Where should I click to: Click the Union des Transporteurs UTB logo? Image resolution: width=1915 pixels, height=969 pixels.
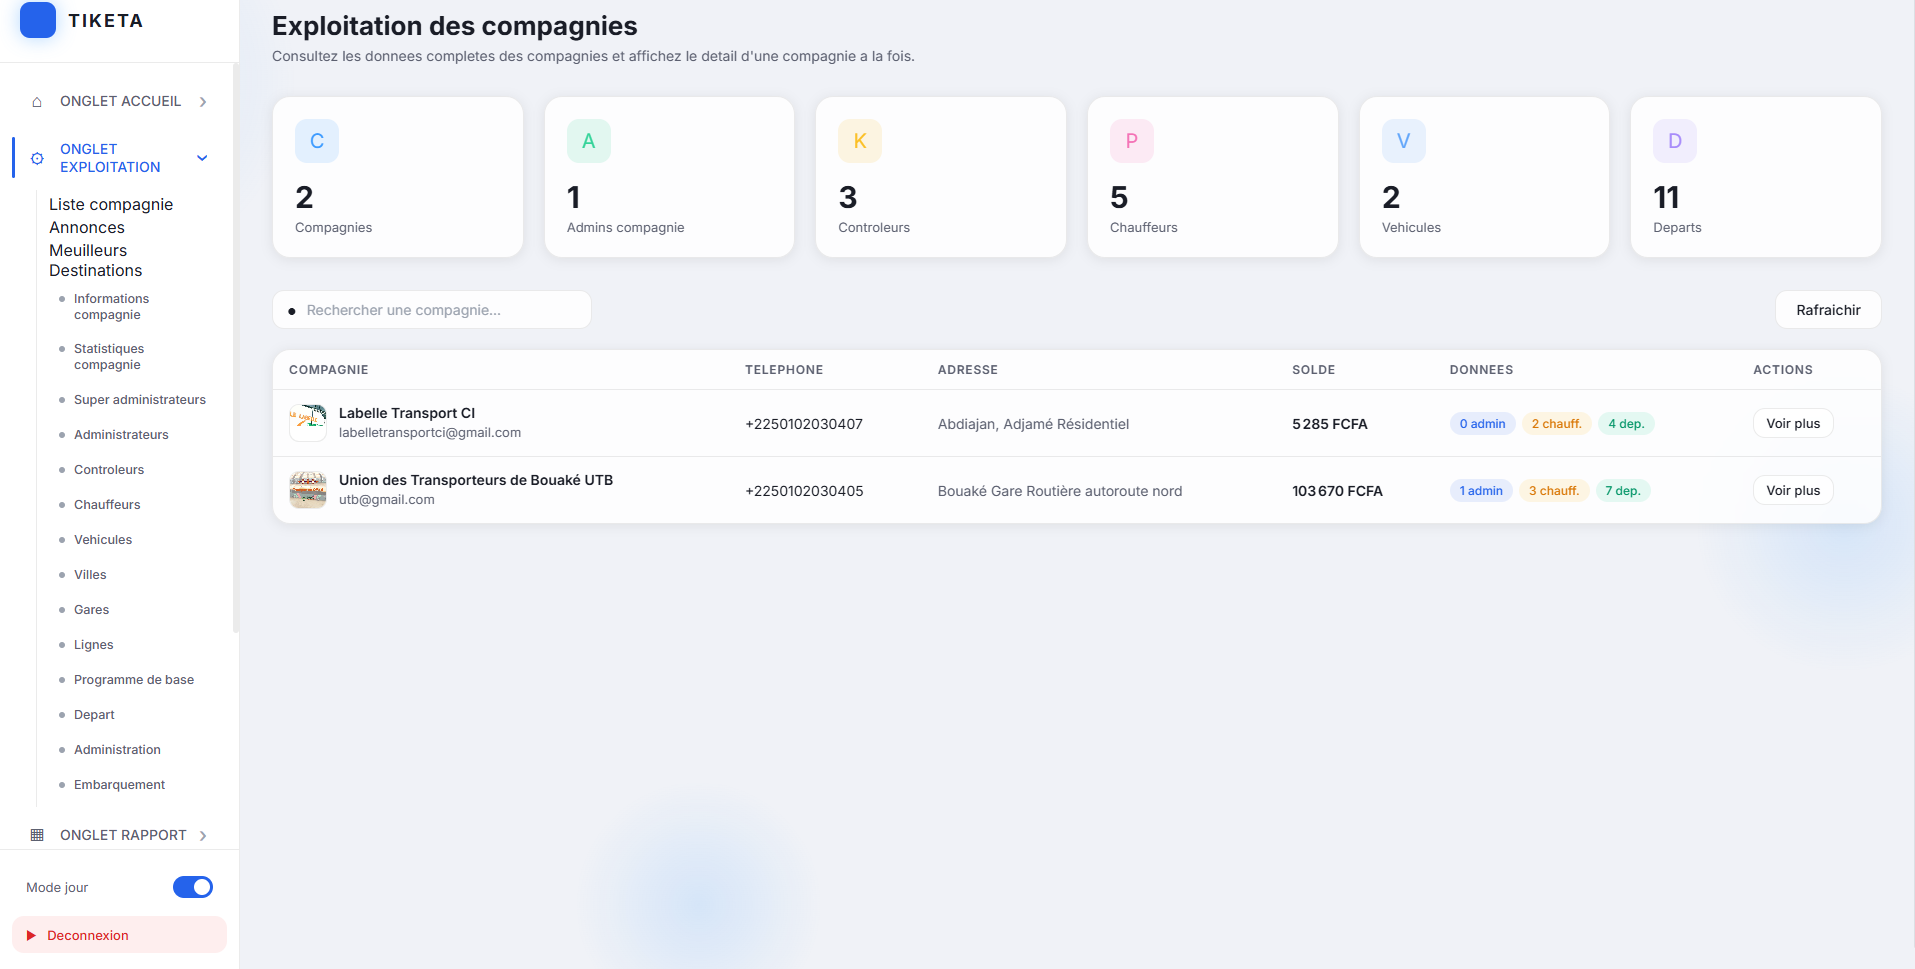pyautogui.click(x=308, y=490)
